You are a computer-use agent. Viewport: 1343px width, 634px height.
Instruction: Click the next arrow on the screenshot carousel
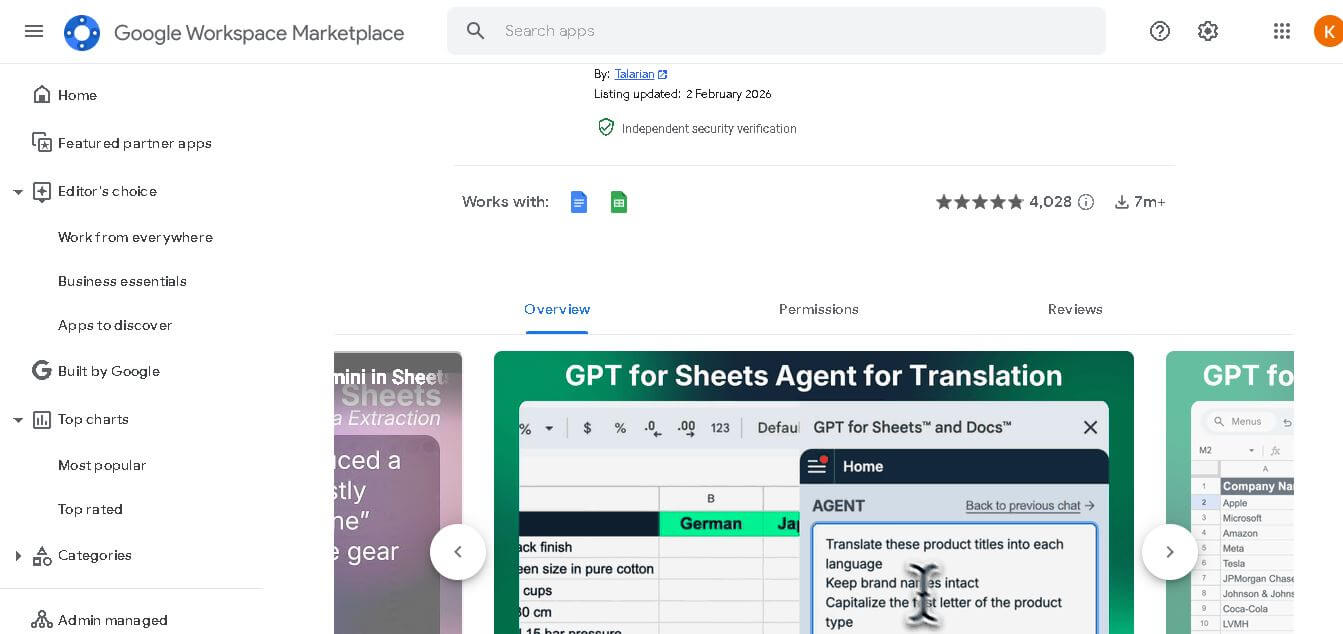pyautogui.click(x=1169, y=551)
